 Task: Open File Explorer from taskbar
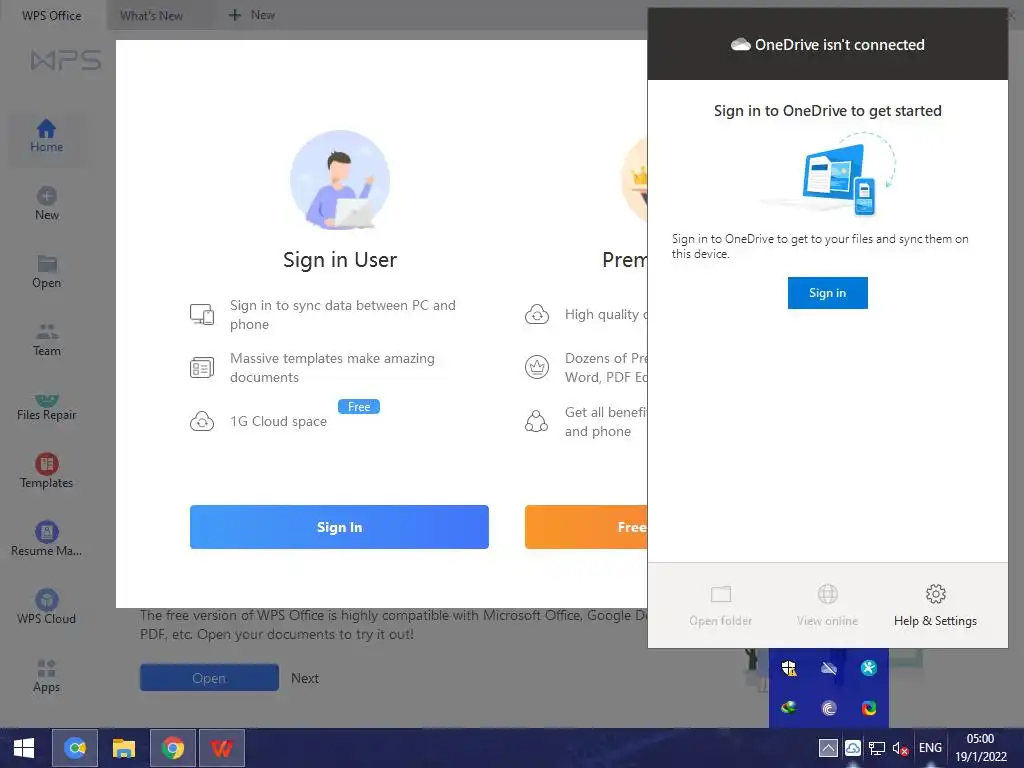coord(123,748)
